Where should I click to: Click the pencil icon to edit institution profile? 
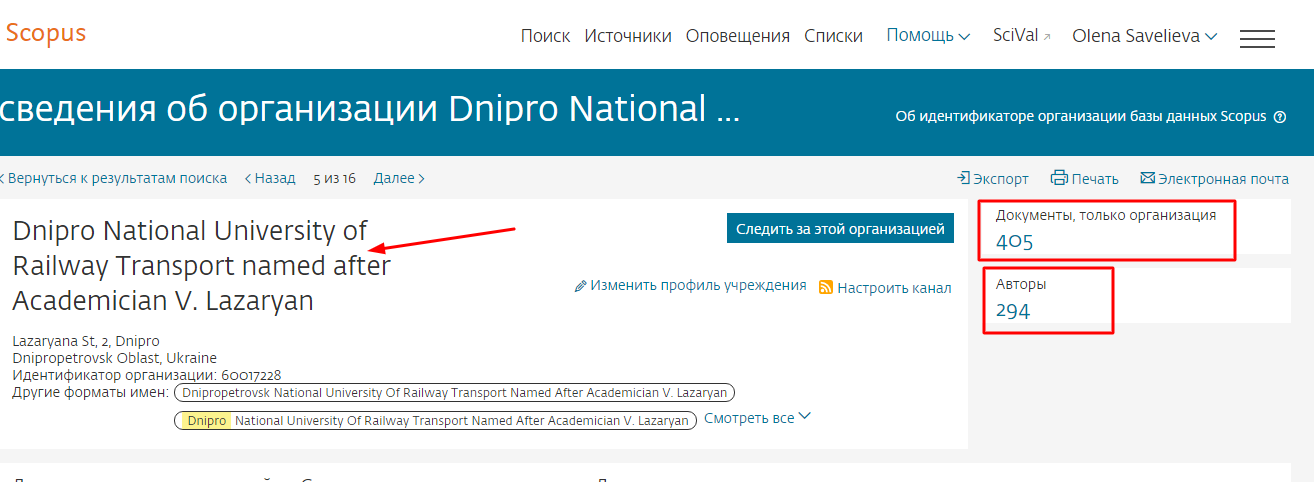580,286
